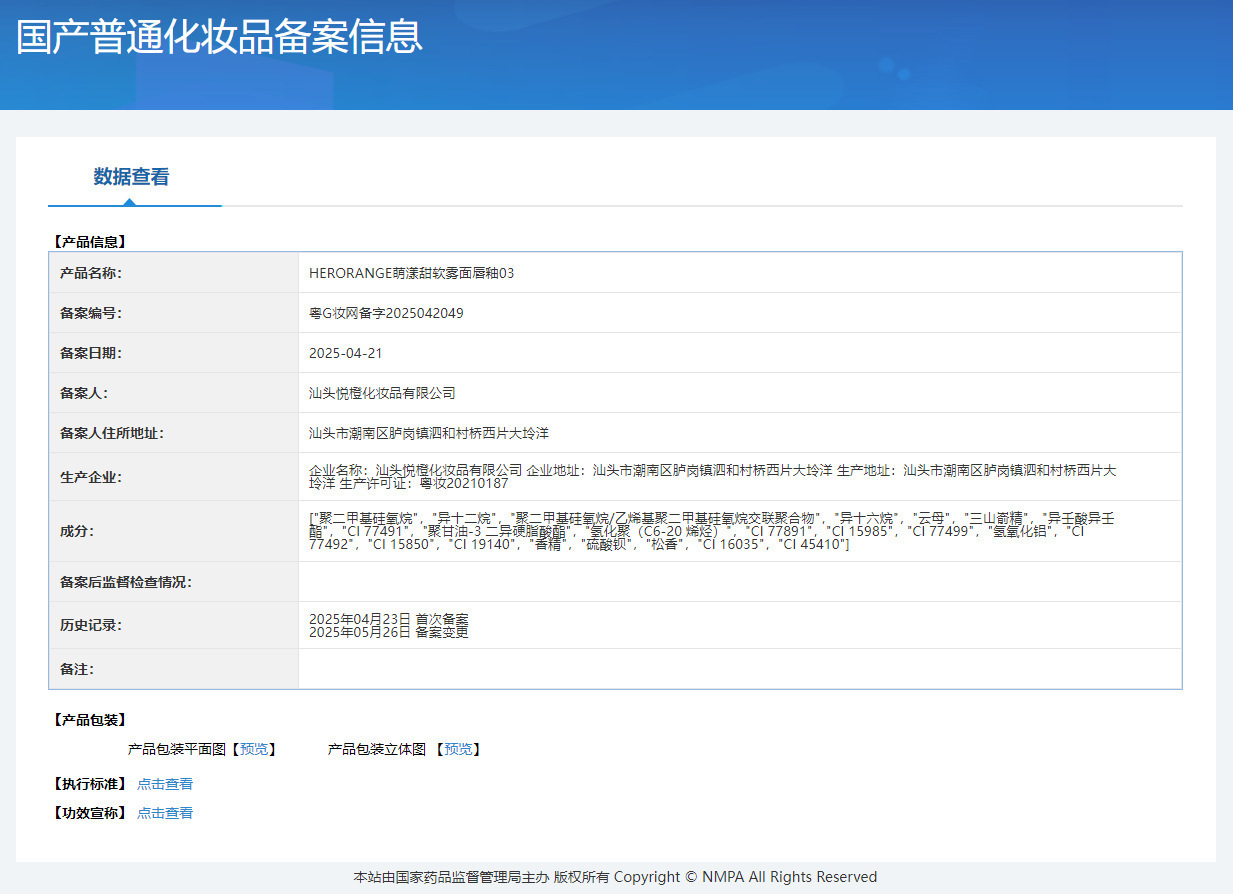The image size is (1233, 894).
Task: Click the 备注 label cell
Action: tap(174, 669)
